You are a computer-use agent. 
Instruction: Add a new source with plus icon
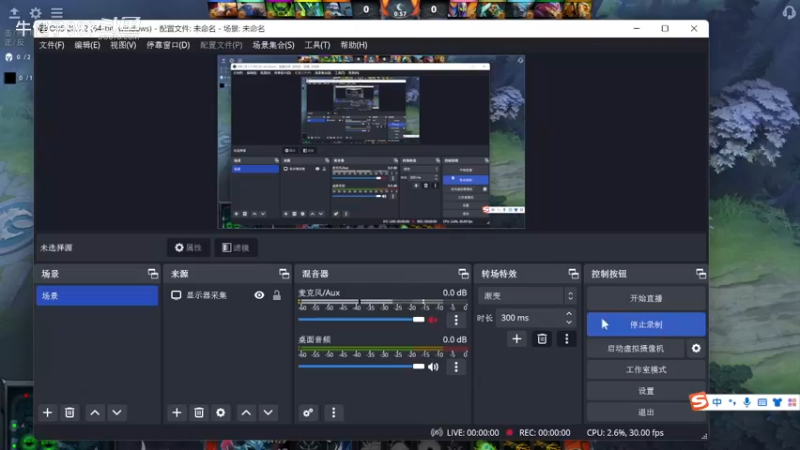pyautogui.click(x=177, y=412)
